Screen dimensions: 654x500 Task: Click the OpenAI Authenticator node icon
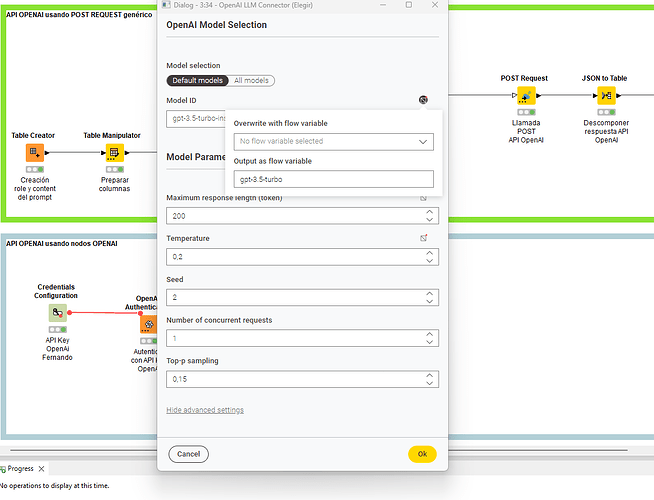(x=148, y=324)
